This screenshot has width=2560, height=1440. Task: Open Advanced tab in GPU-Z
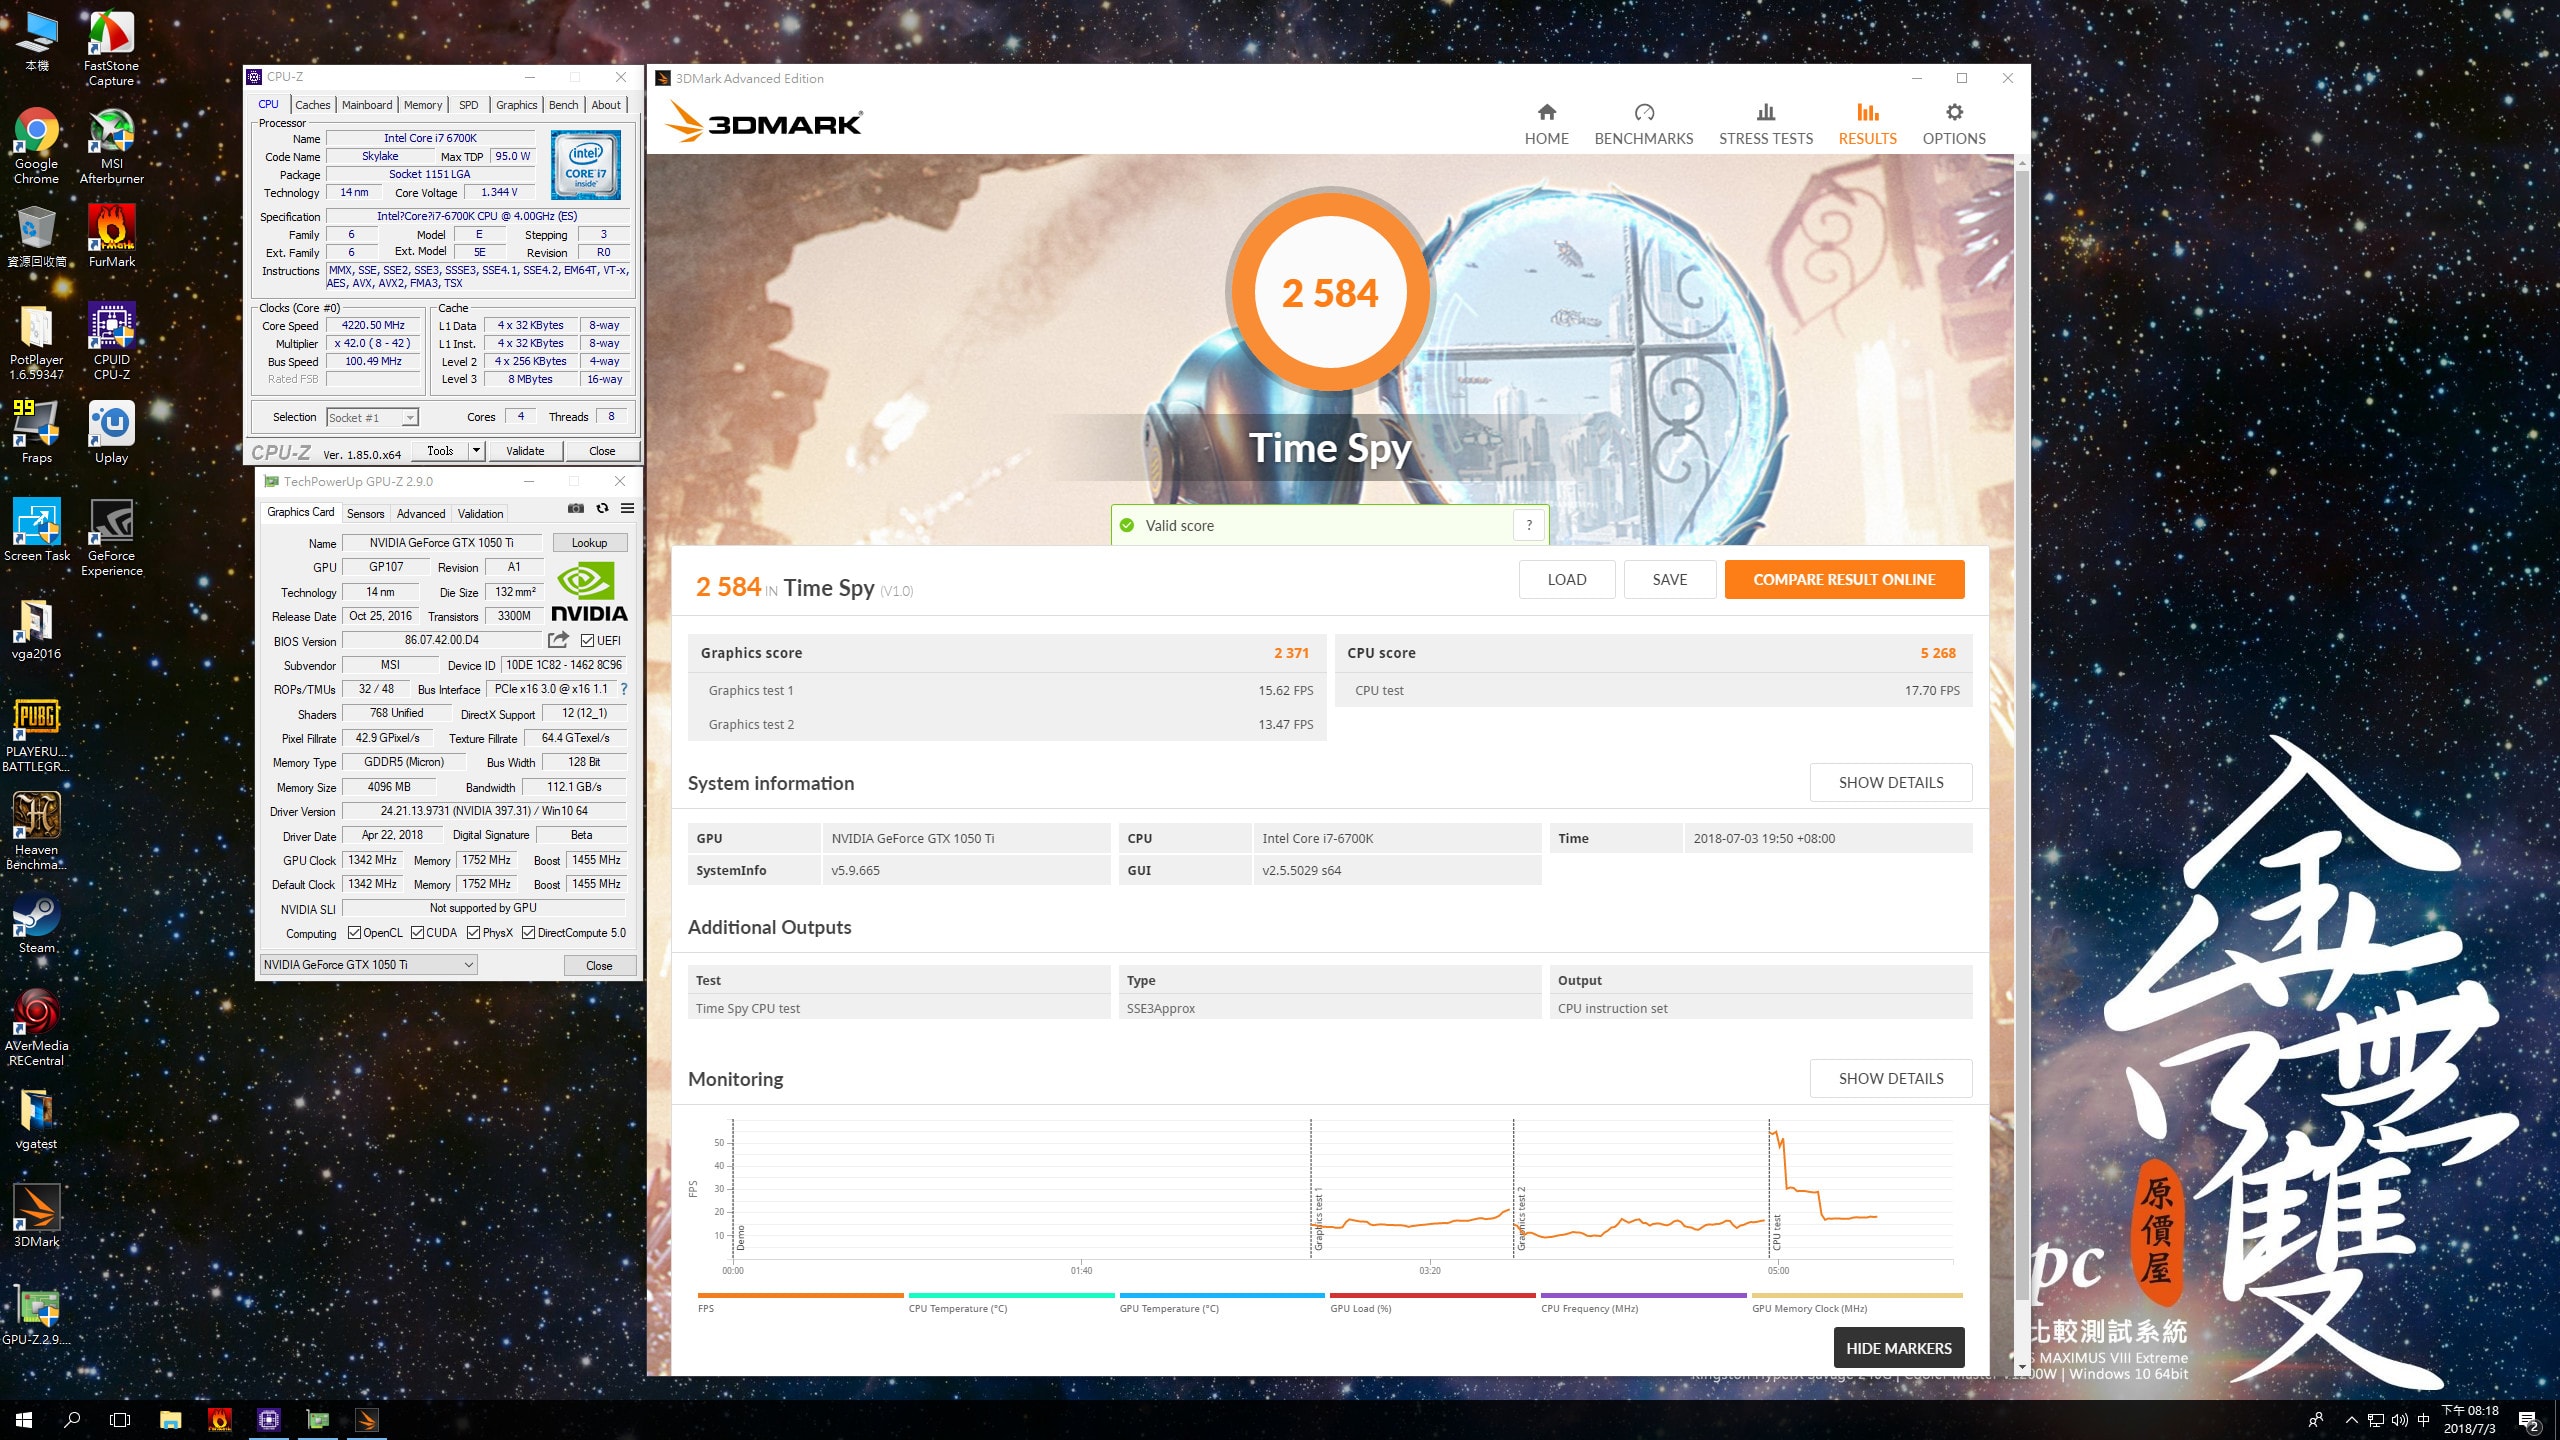(421, 513)
